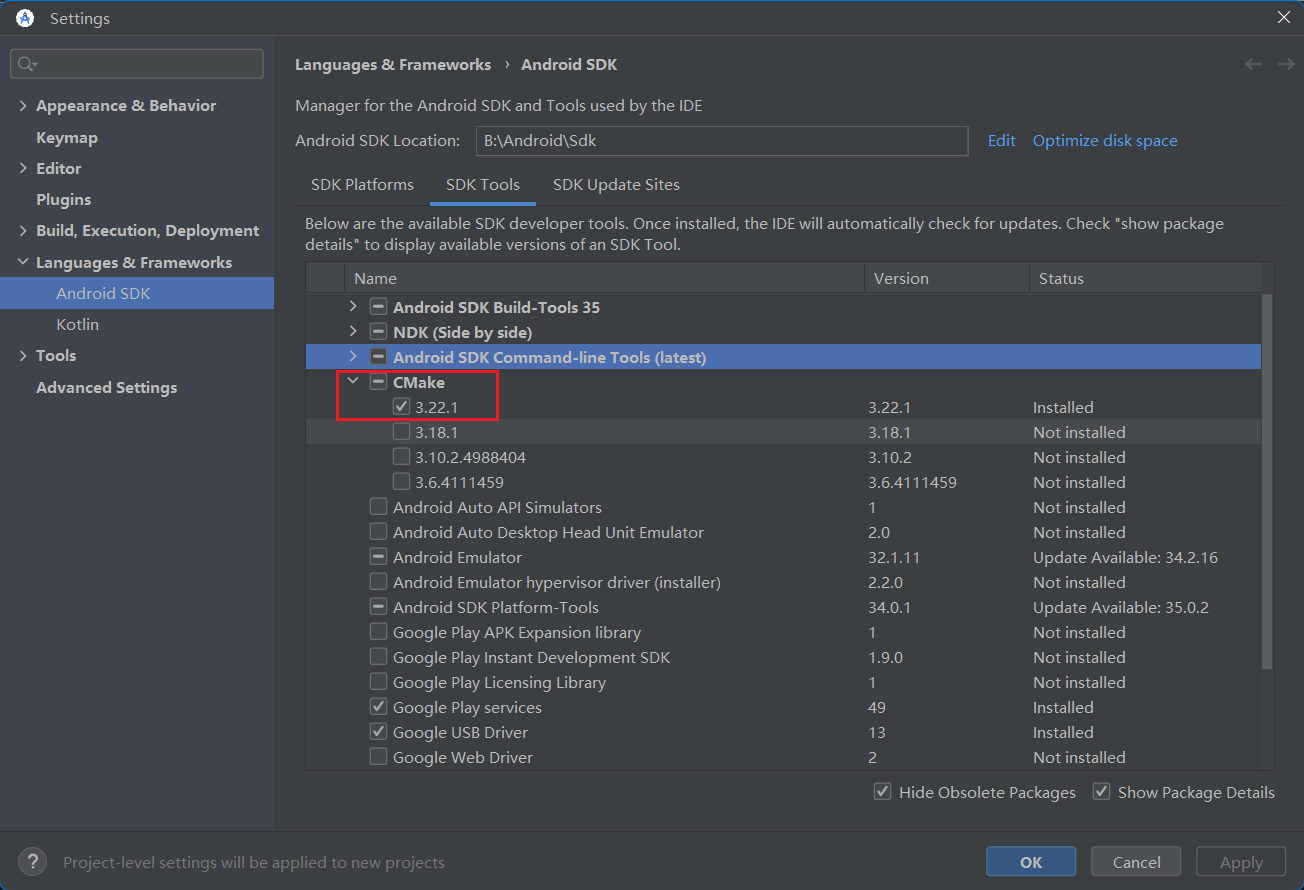Select the SDK Tools tab
The image size is (1304, 890).
483,185
